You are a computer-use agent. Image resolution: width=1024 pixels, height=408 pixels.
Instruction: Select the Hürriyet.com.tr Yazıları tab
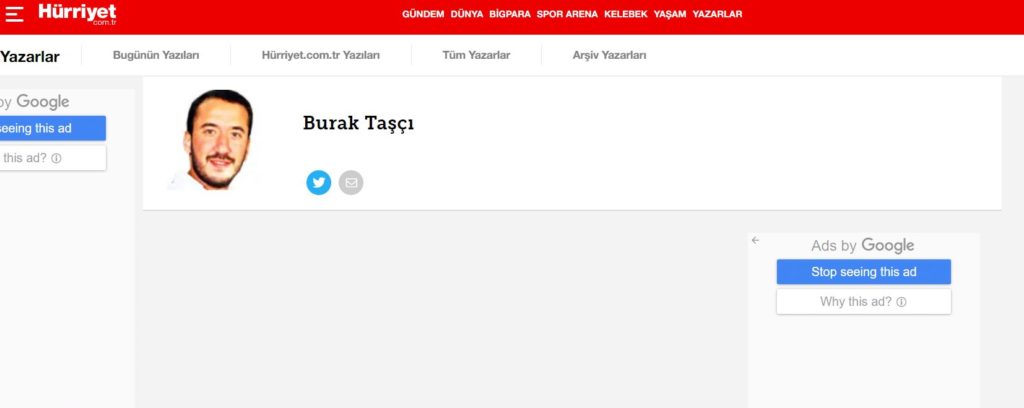point(320,56)
